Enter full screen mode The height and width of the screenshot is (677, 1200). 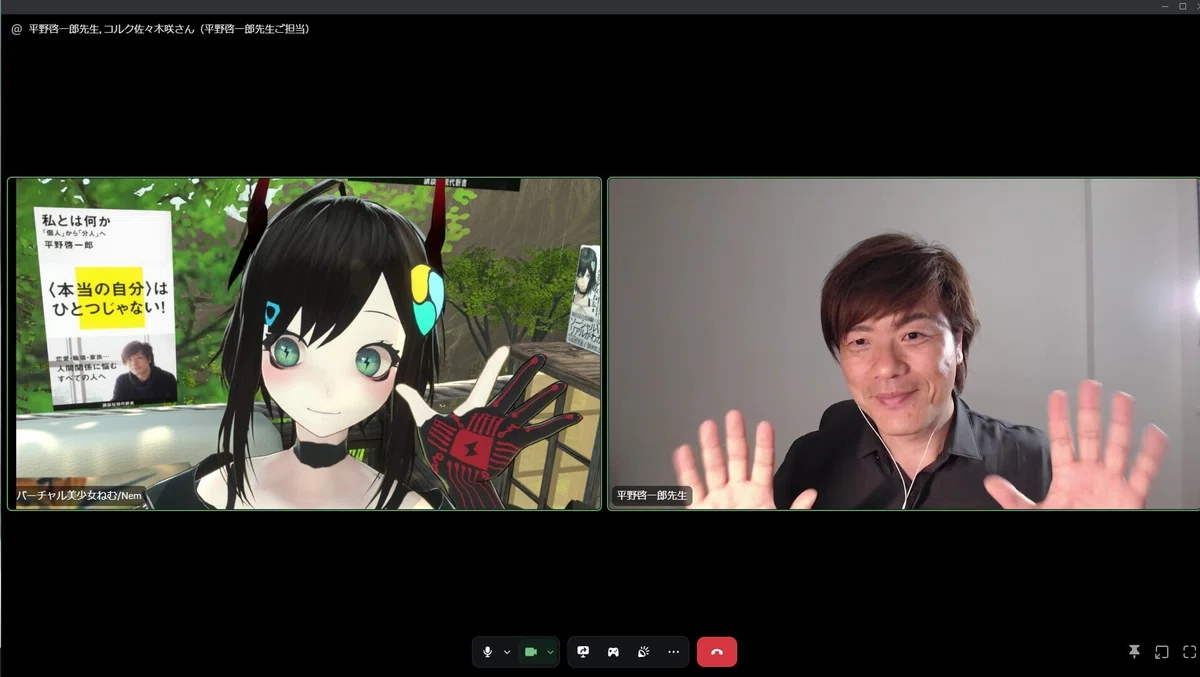pyautogui.click(x=1189, y=652)
